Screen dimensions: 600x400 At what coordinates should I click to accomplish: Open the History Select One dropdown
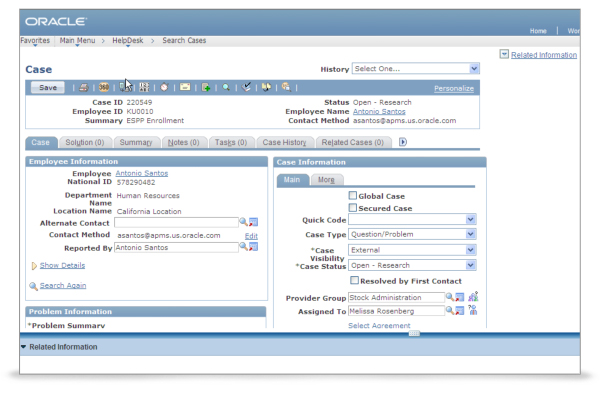pyautogui.click(x=416, y=69)
